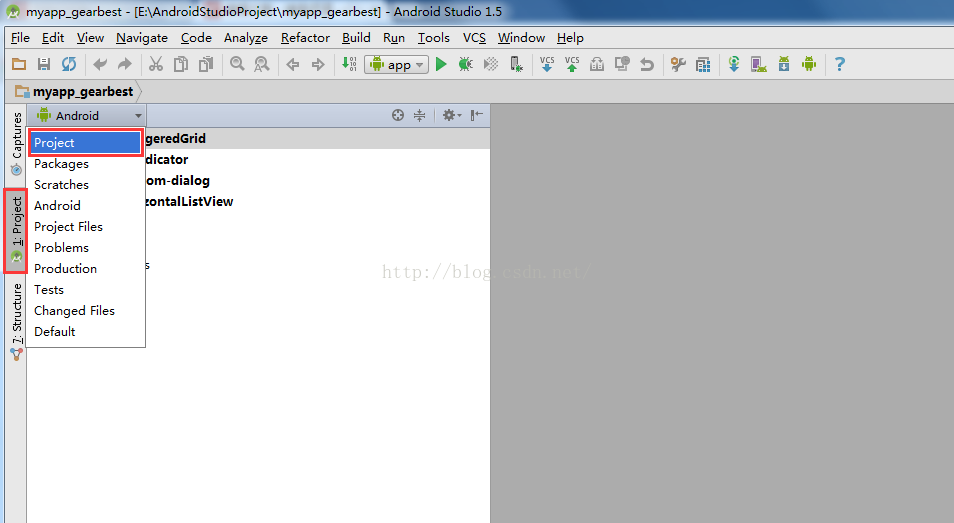This screenshot has height=523, width=954.
Task: Open the Build menu
Action: tap(356, 38)
